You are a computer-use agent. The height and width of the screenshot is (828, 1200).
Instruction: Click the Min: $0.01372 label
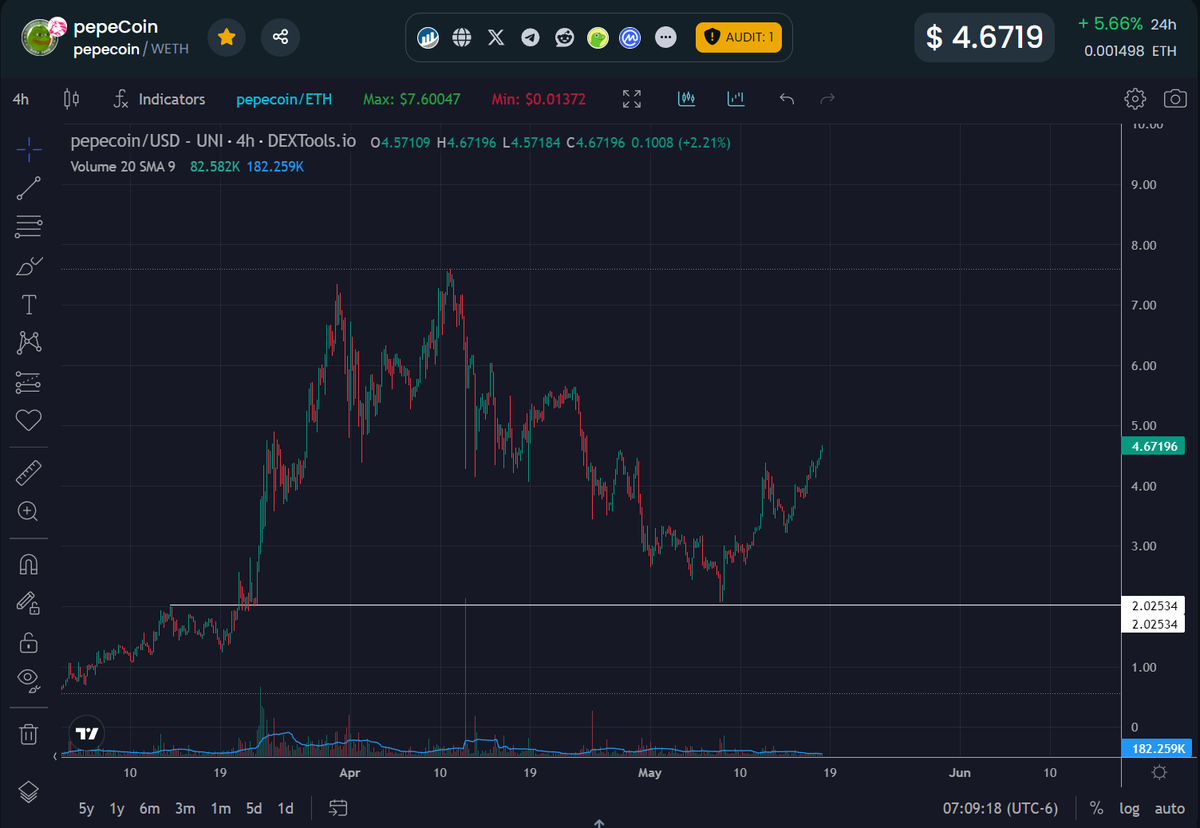click(x=538, y=99)
